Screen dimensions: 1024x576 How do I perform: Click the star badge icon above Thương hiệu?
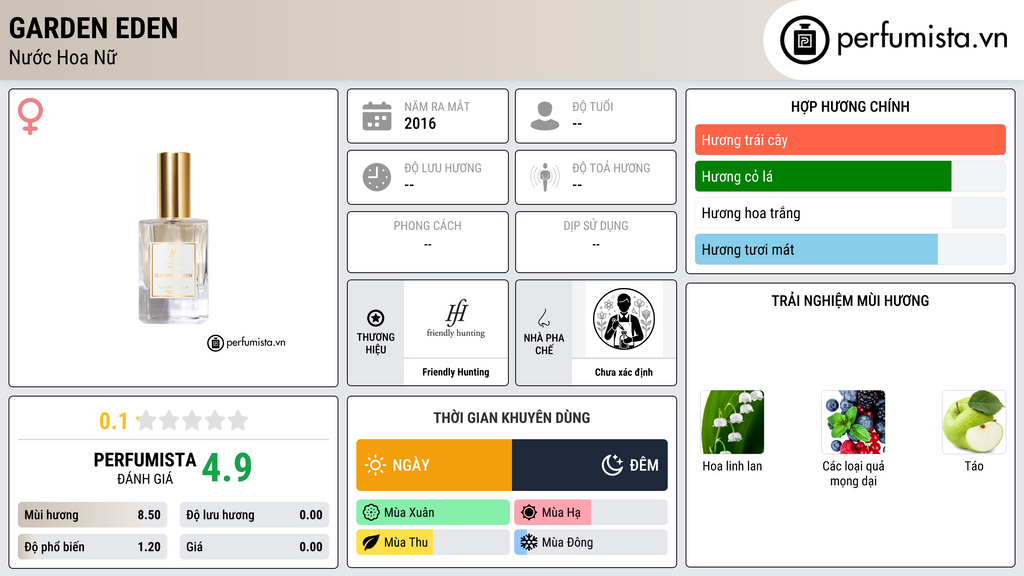pyautogui.click(x=376, y=318)
